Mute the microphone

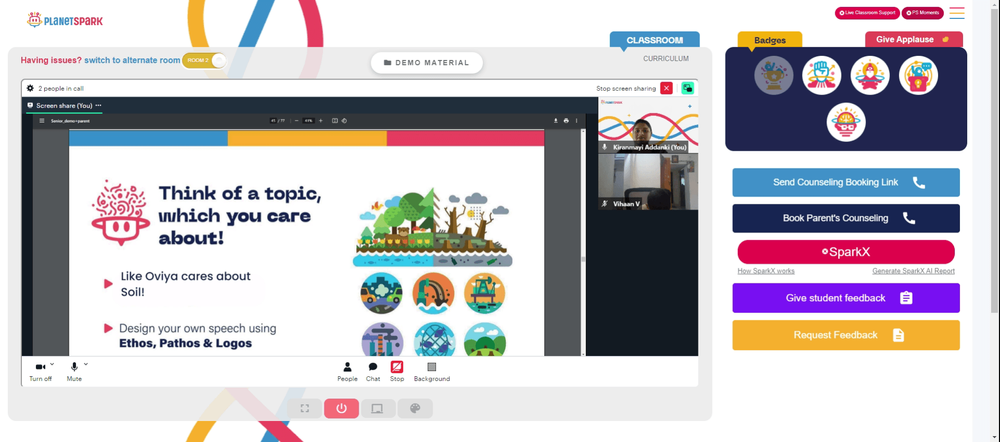click(74, 371)
